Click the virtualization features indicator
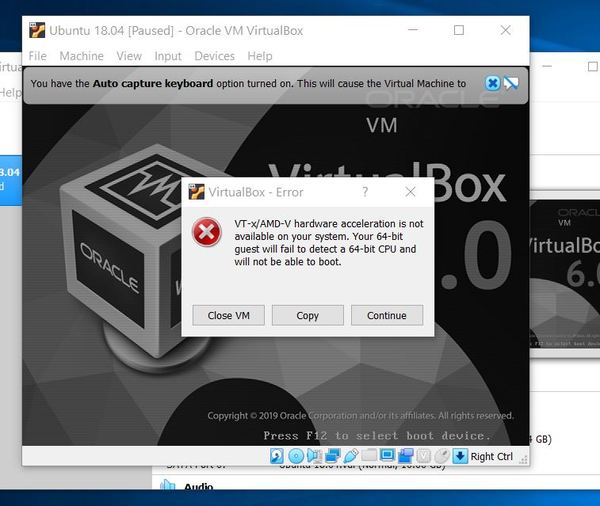 click(424, 456)
